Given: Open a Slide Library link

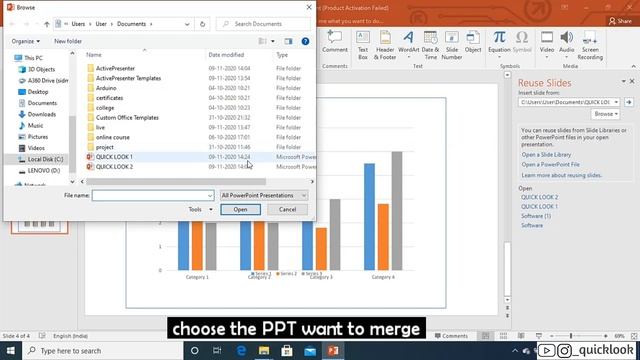Looking at the screenshot, I should point(546,155).
